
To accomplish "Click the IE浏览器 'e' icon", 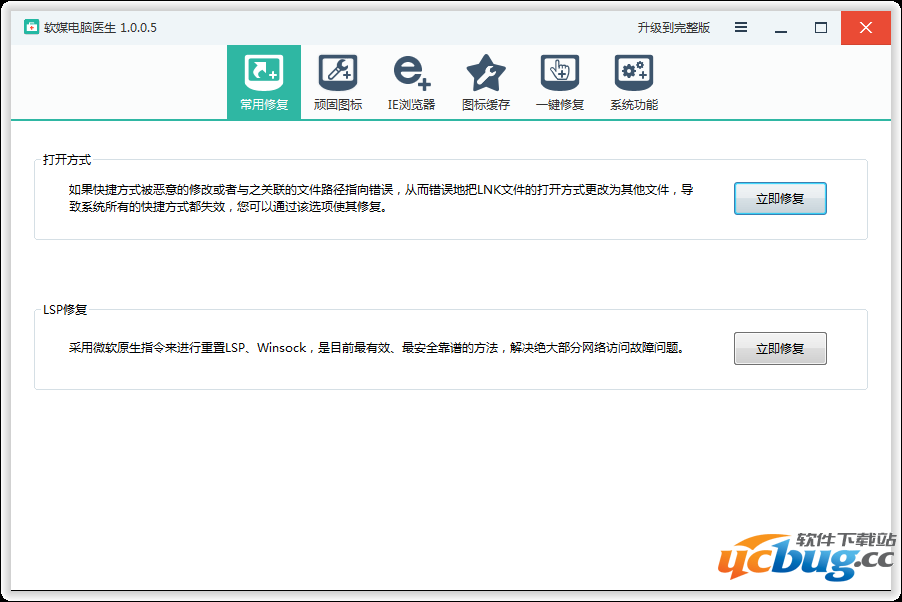I will [x=411, y=72].
